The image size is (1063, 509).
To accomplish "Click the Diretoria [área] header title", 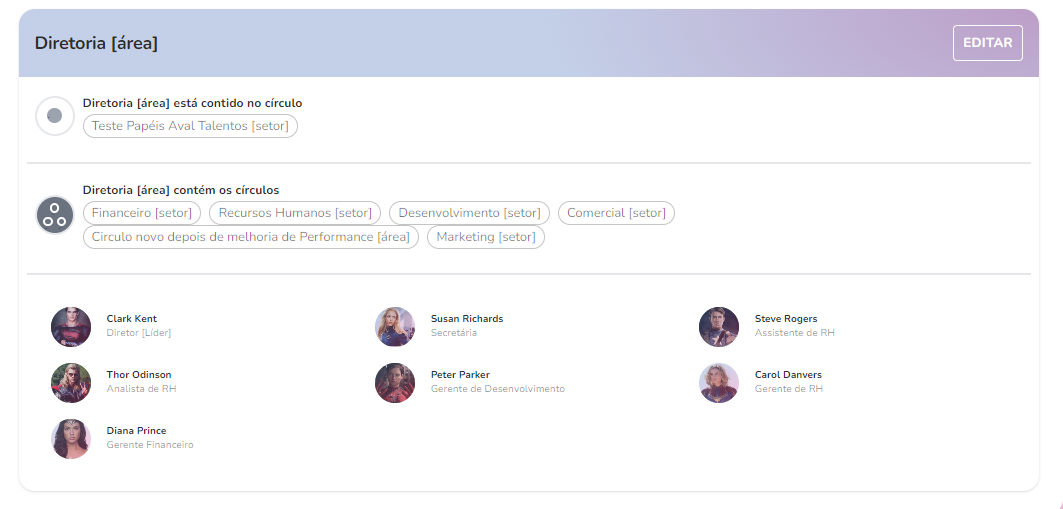I will [96, 43].
